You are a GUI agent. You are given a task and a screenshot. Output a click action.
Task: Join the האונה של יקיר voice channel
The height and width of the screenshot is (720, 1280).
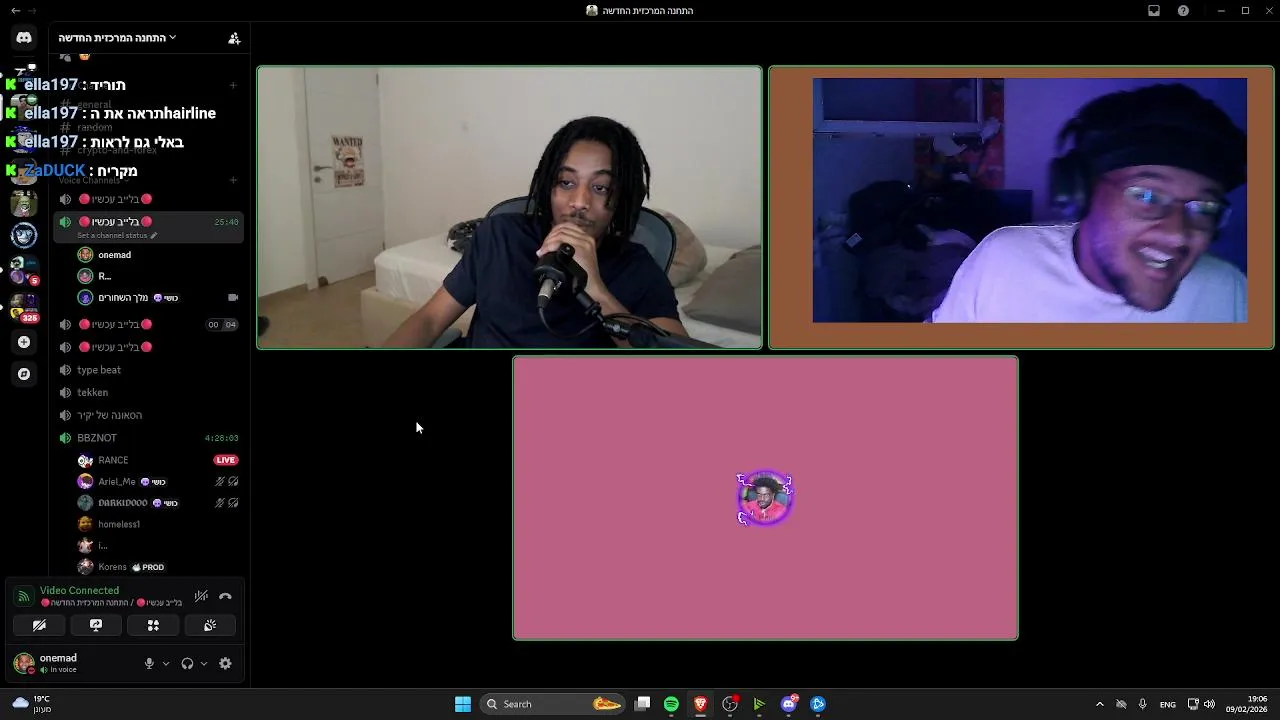tap(148, 415)
